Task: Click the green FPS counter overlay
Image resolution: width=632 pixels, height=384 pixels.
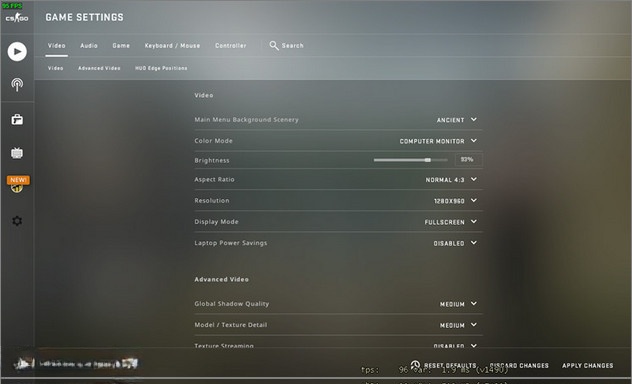Action: click(x=12, y=6)
